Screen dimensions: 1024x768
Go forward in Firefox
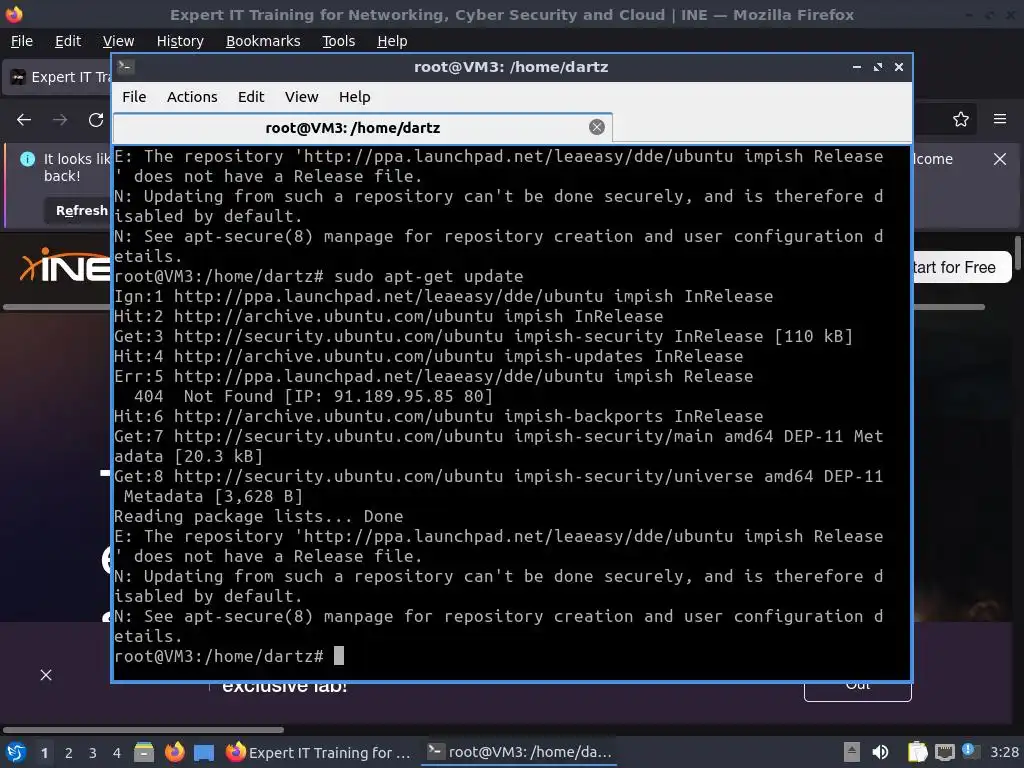coord(60,120)
